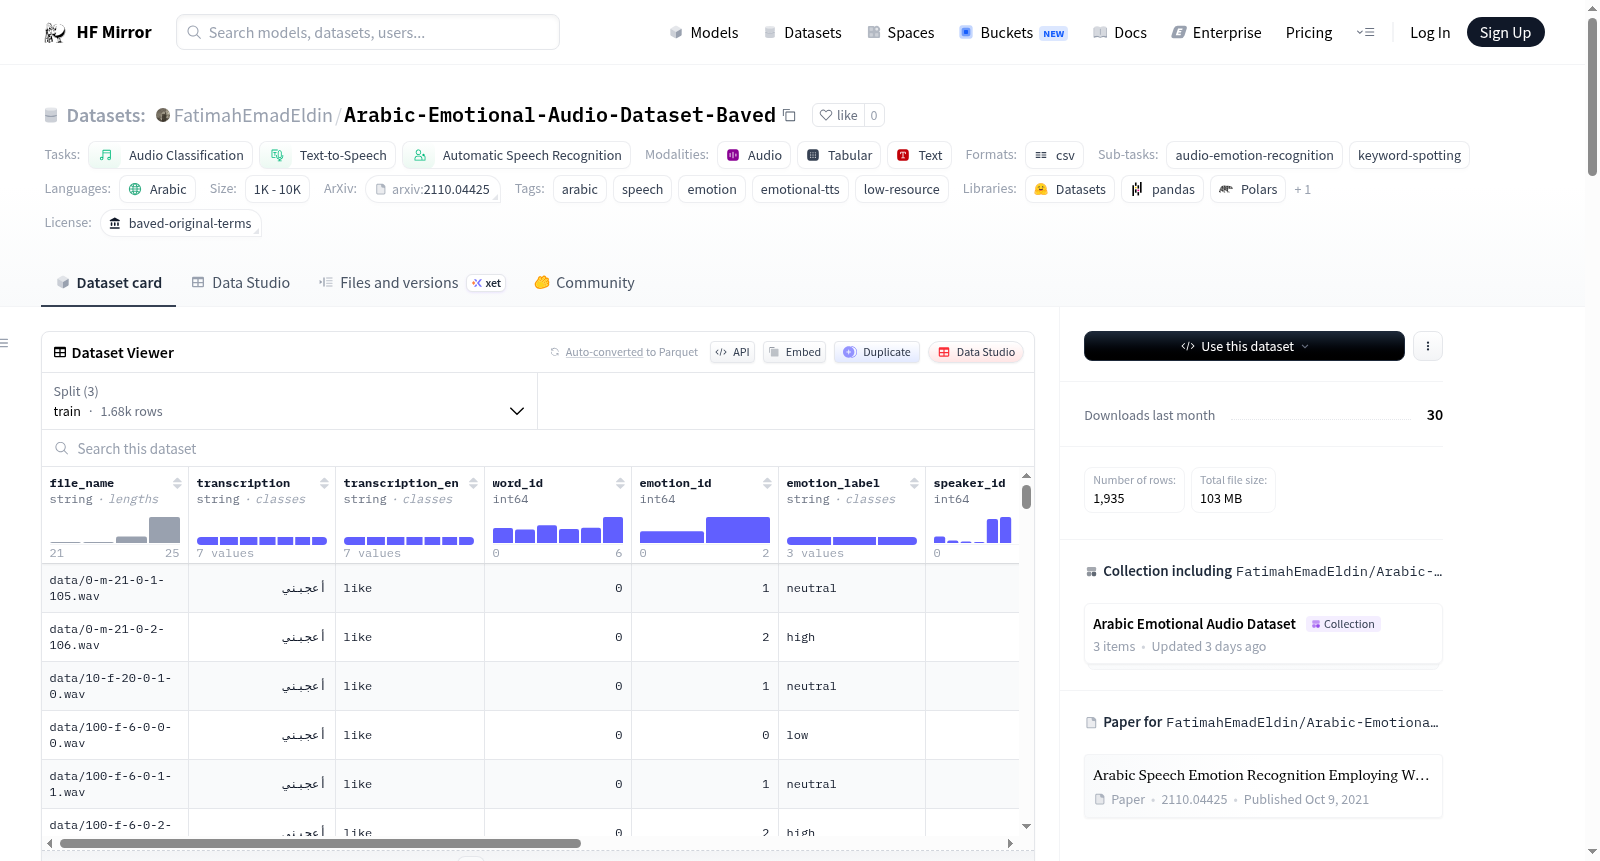Open the Datasets menu item
The image size is (1600, 861).
pyautogui.click(x=802, y=33)
